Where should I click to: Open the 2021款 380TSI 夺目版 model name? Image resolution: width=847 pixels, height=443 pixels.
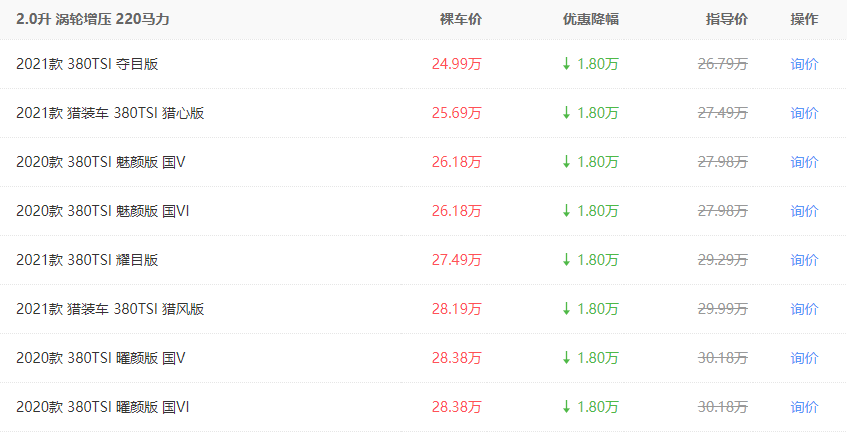point(87,64)
